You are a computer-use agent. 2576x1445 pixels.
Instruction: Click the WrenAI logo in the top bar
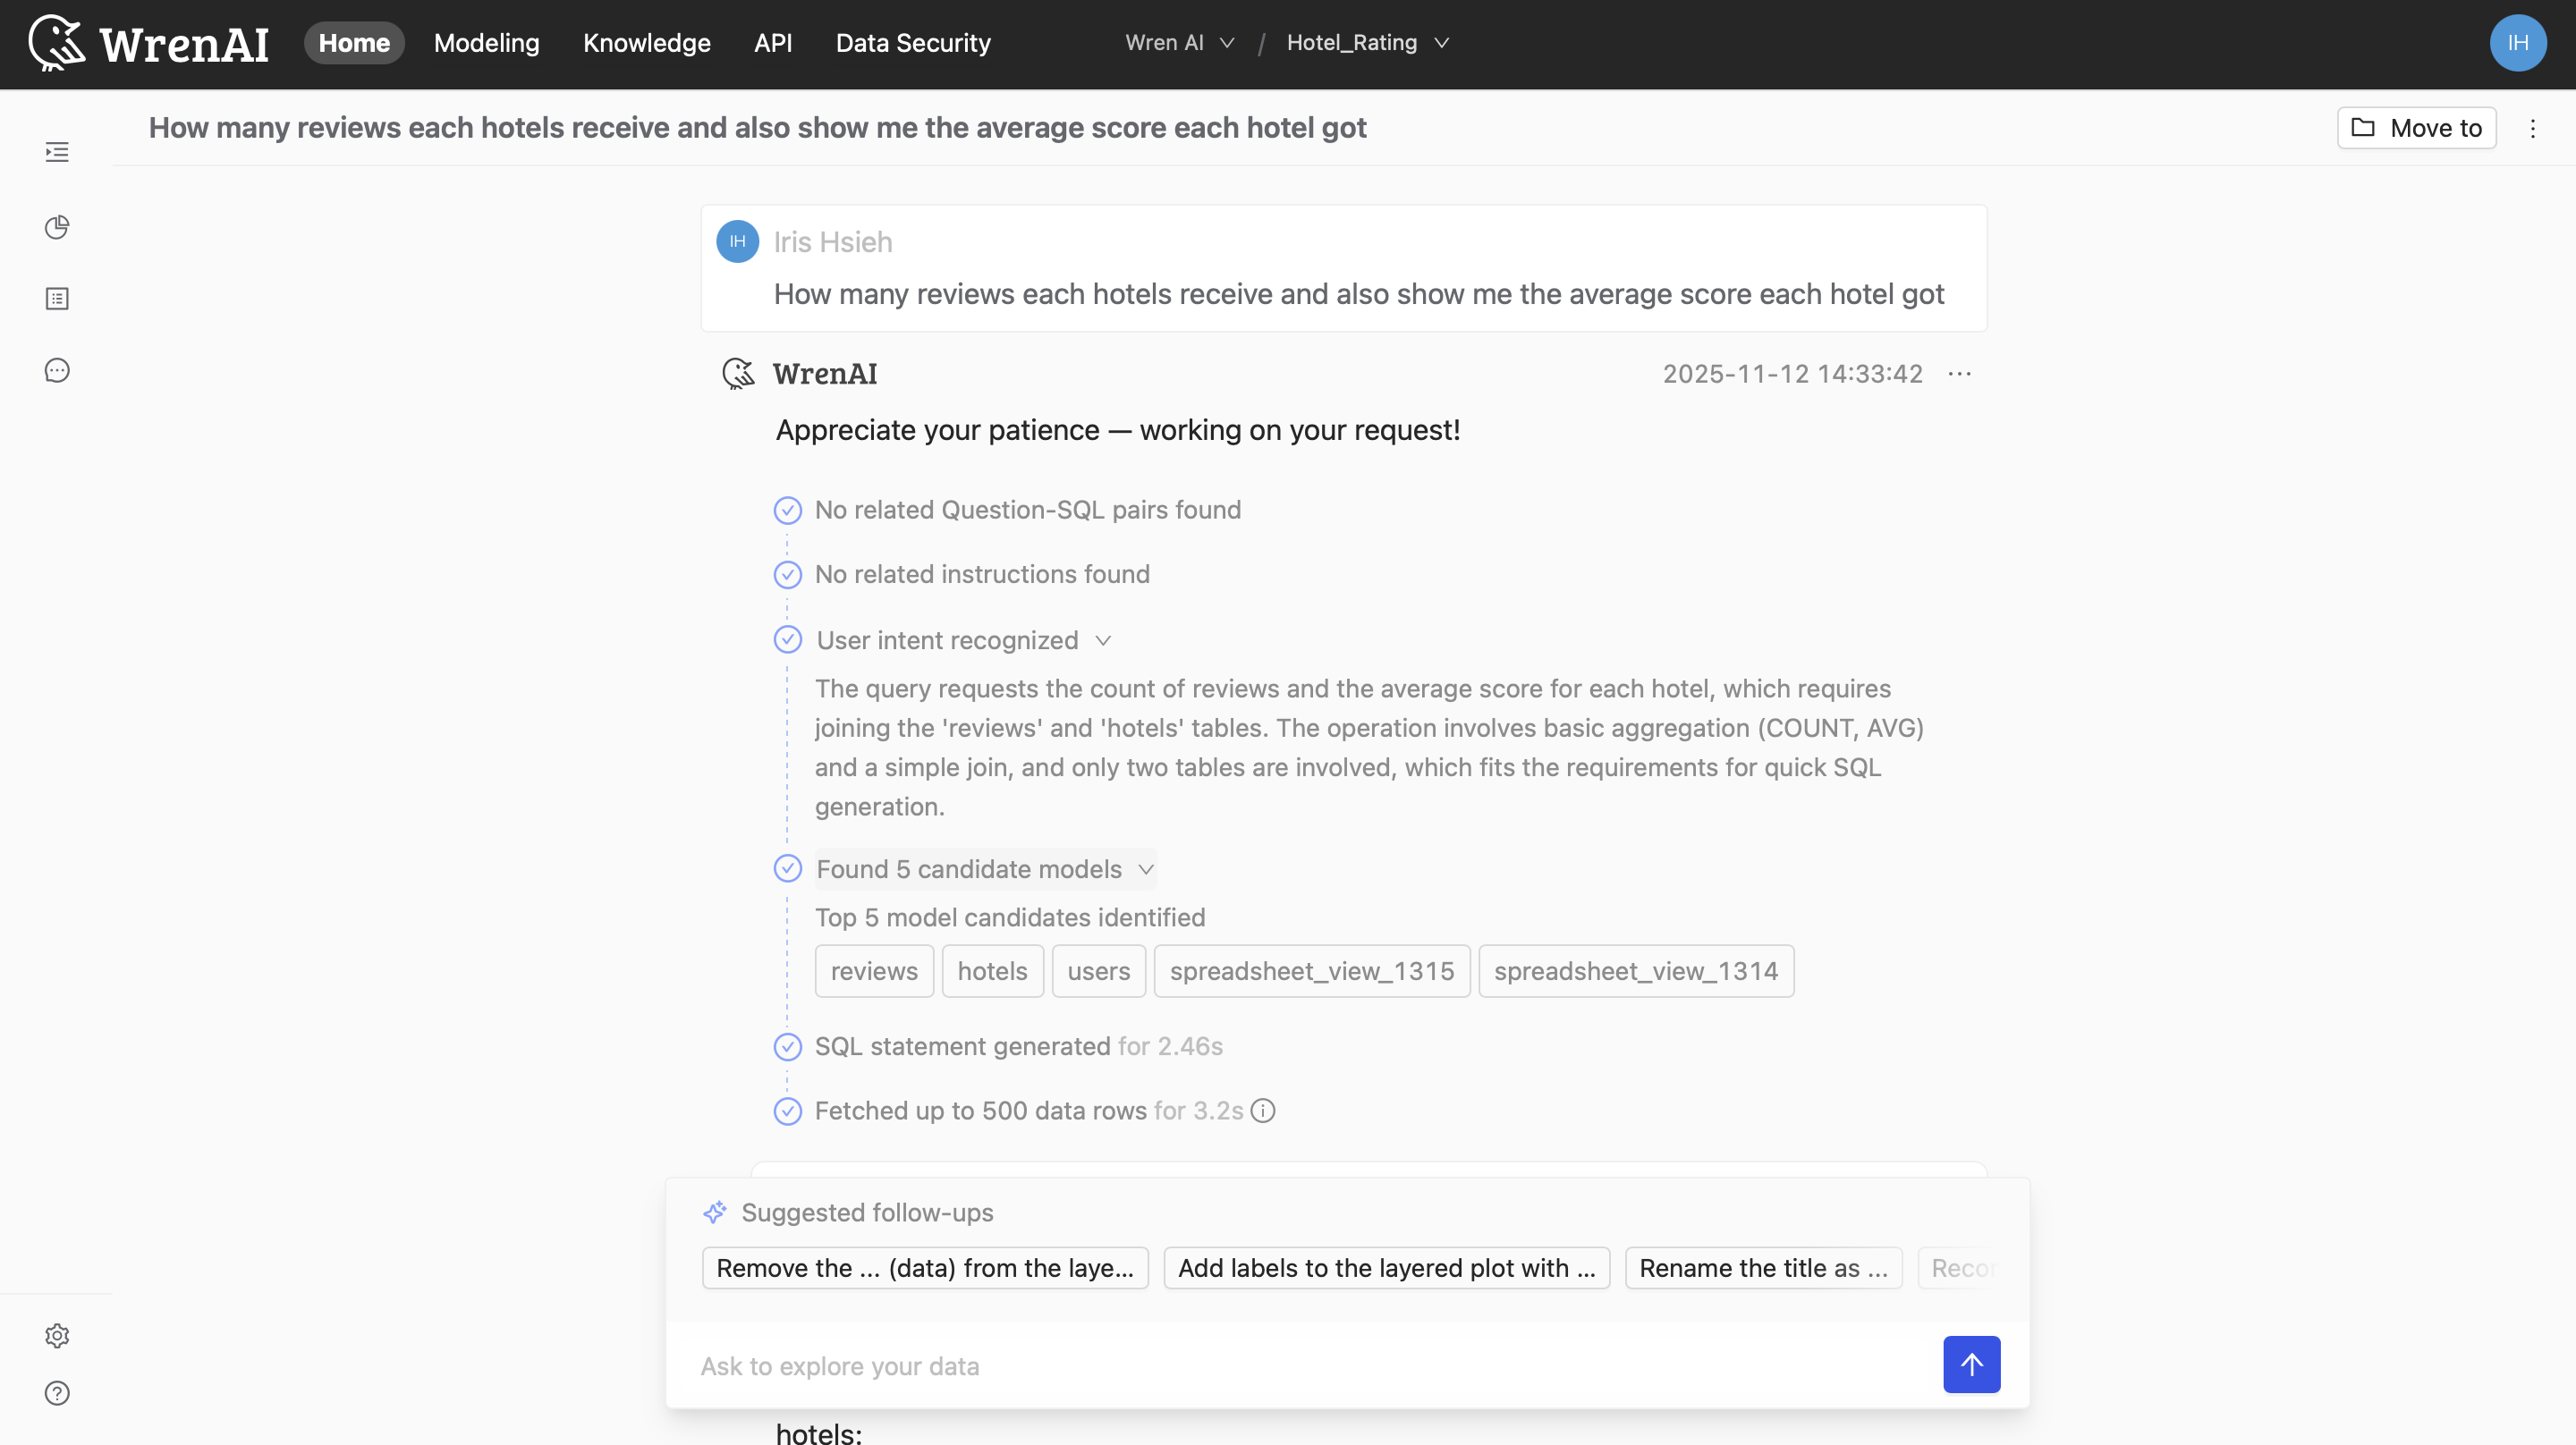(148, 43)
